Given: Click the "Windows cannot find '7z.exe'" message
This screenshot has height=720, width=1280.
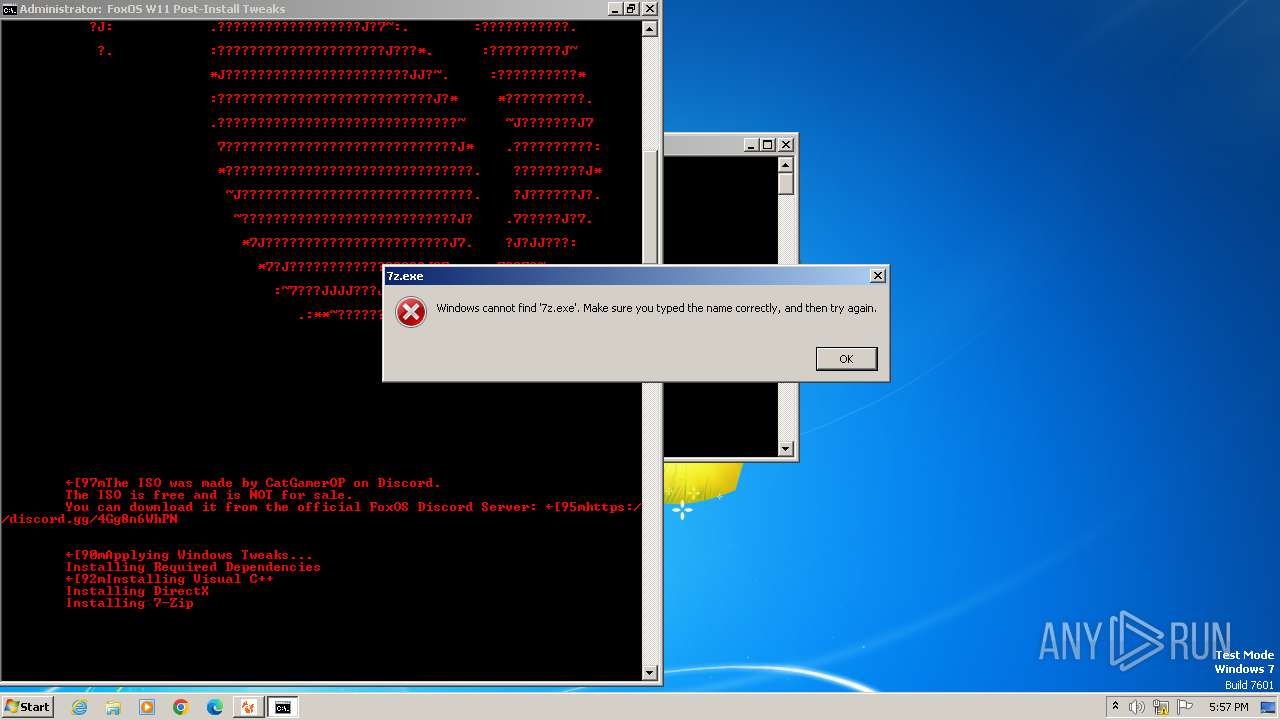Looking at the screenshot, I should point(656,308).
